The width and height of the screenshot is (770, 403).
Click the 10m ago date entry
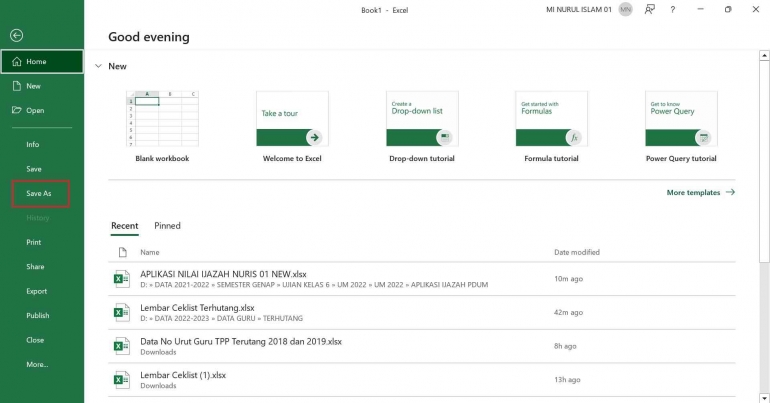point(569,279)
